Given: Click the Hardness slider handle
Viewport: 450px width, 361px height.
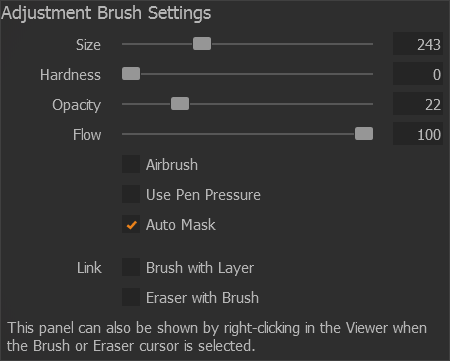Looking at the screenshot, I should click(x=131, y=74).
